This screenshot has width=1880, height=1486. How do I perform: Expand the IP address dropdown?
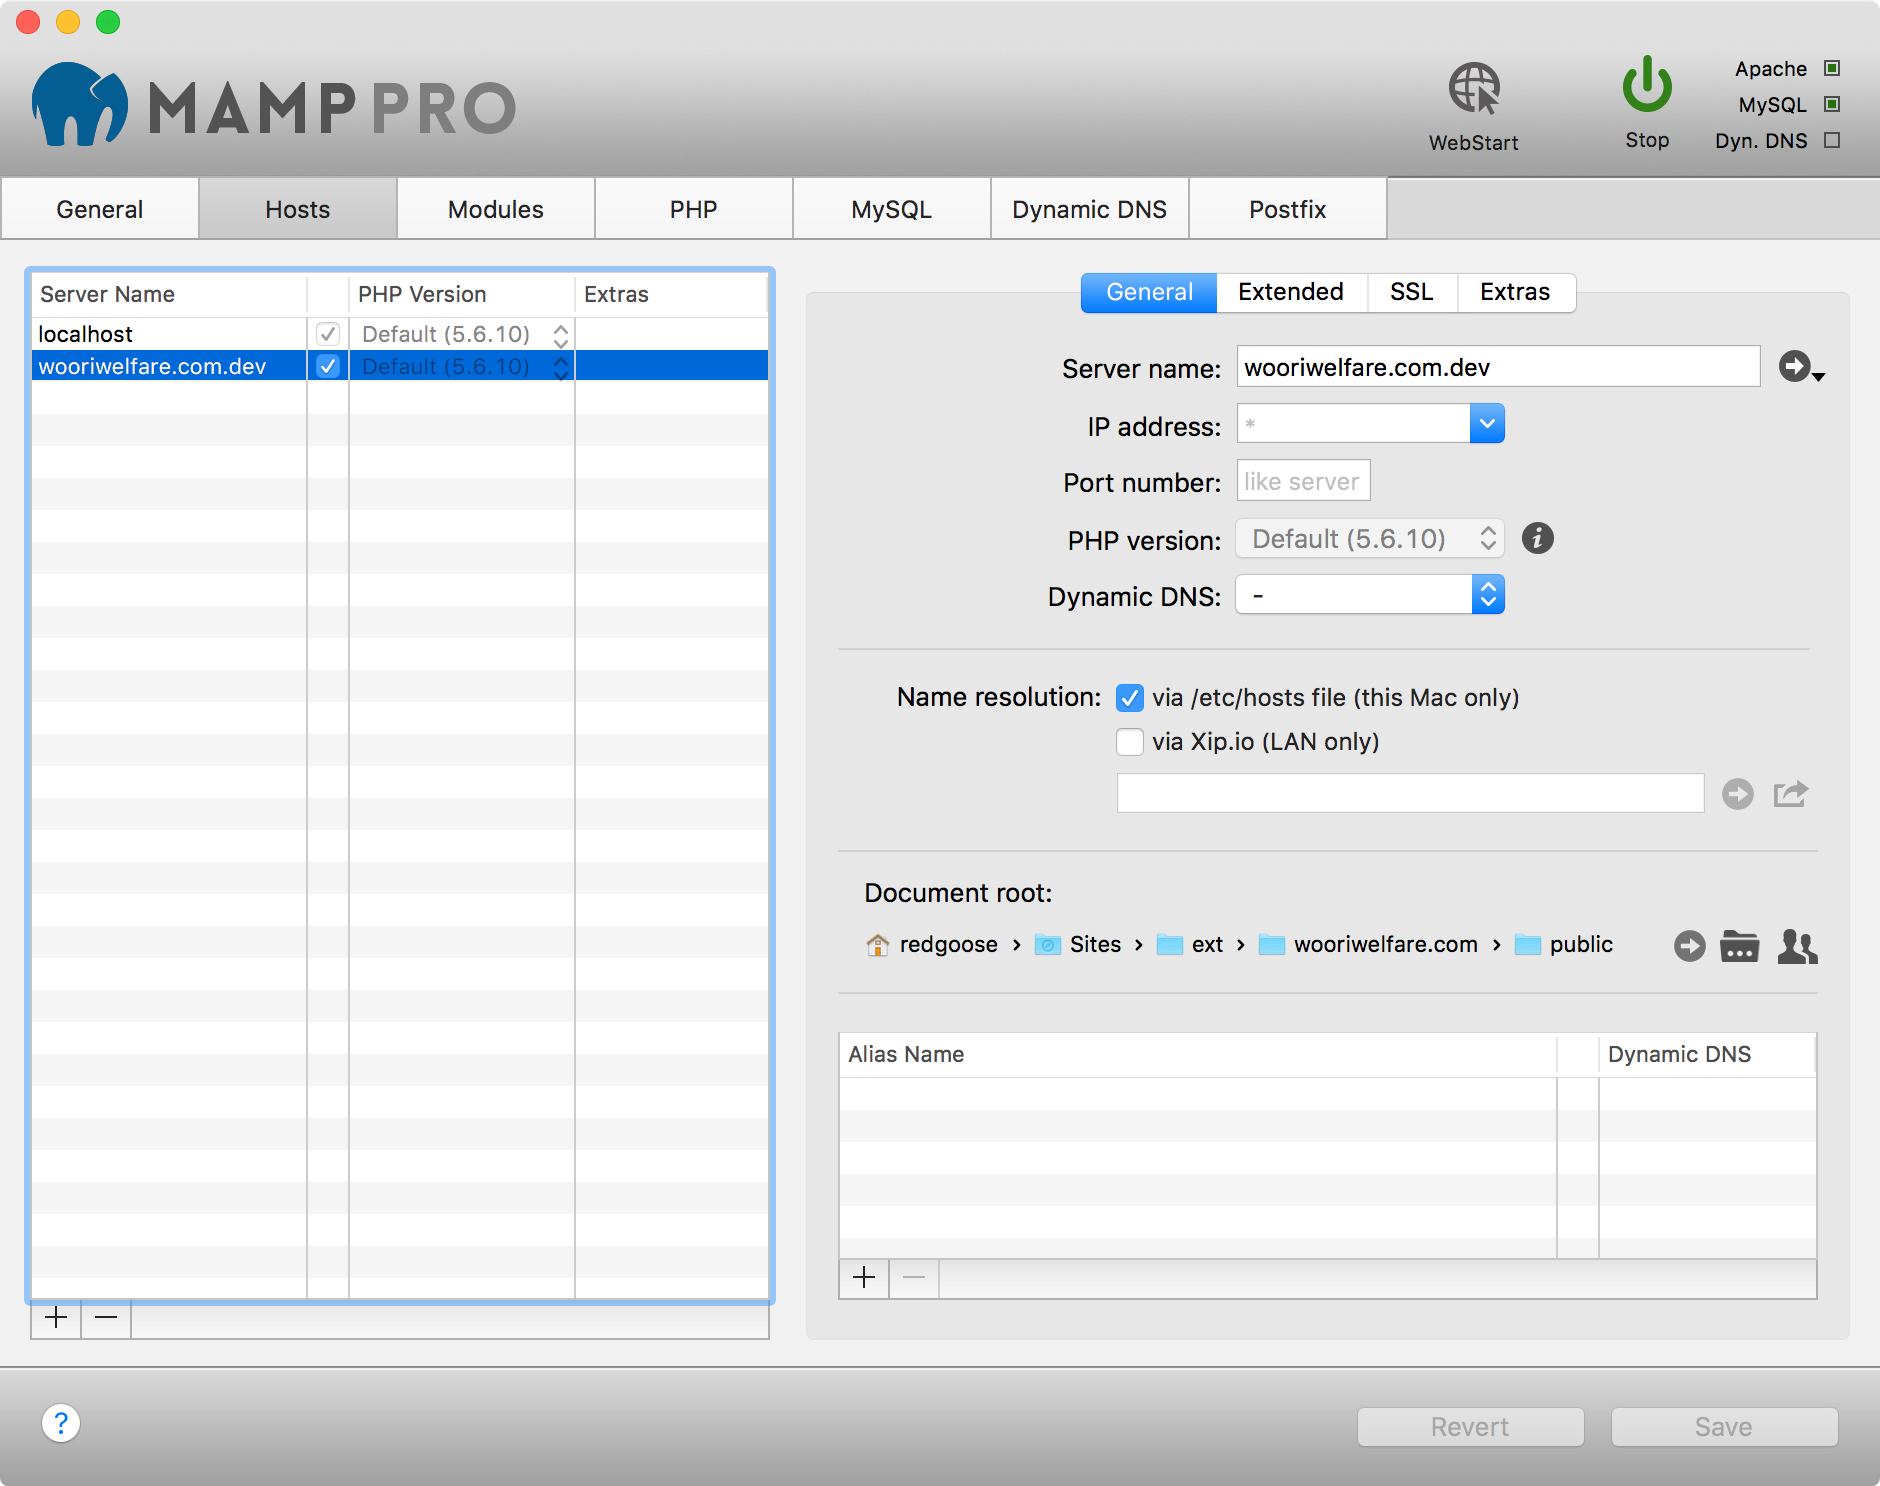coord(1487,424)
